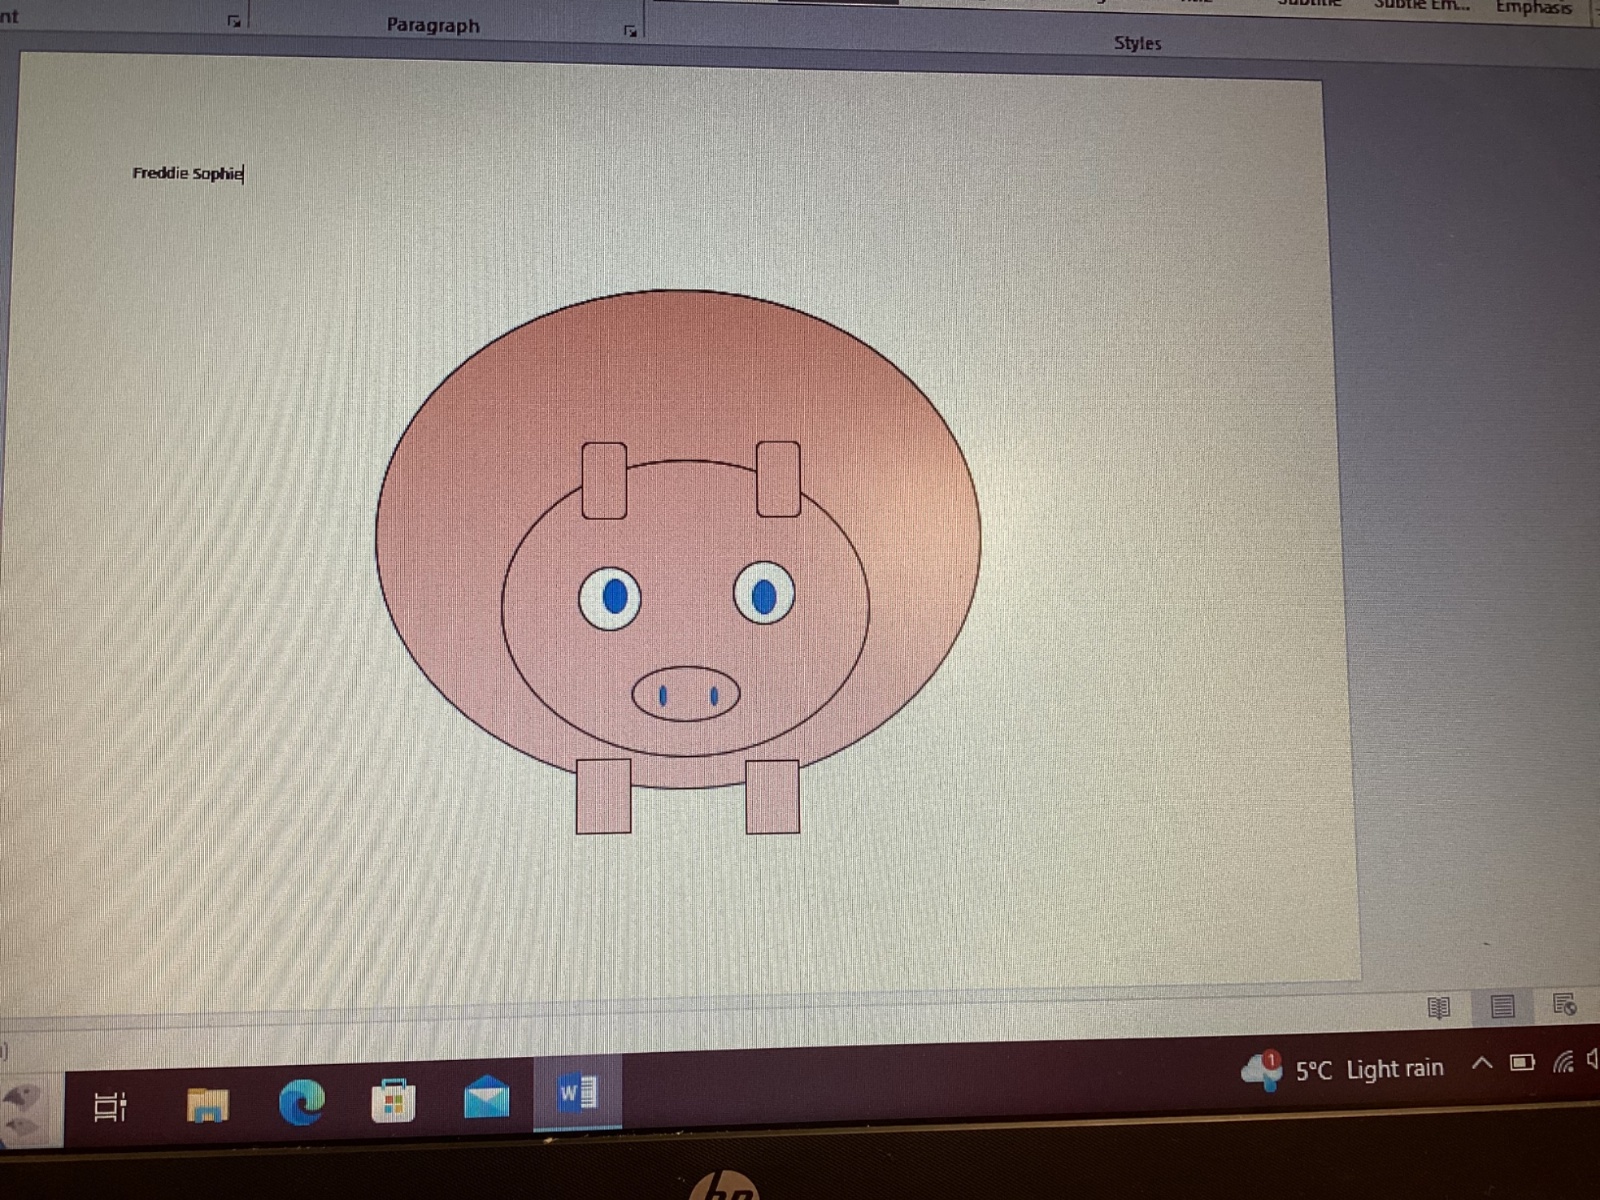Open Microsoft Store from the taskbar
Image resolution: width=1600 pixels, height=1200 pixels.
pos(393,1101)
